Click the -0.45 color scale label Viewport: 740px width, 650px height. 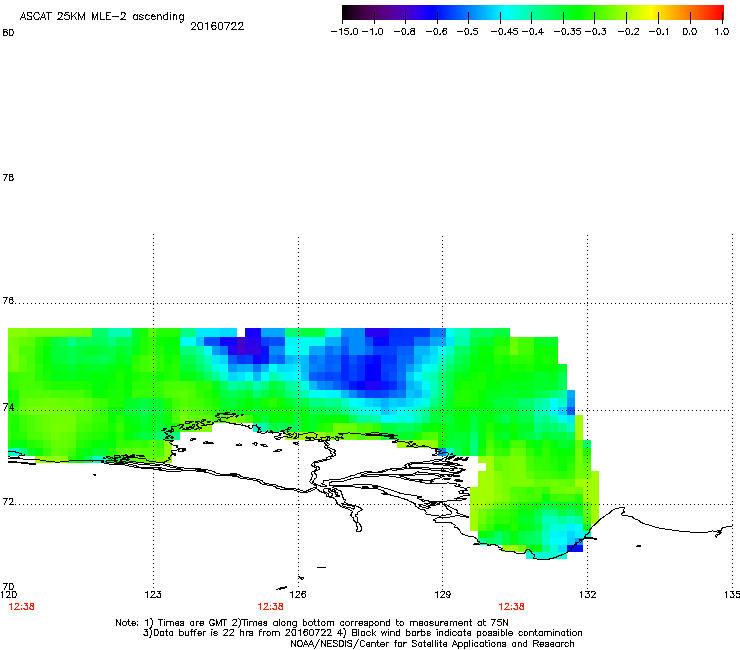tap(505, 32)
